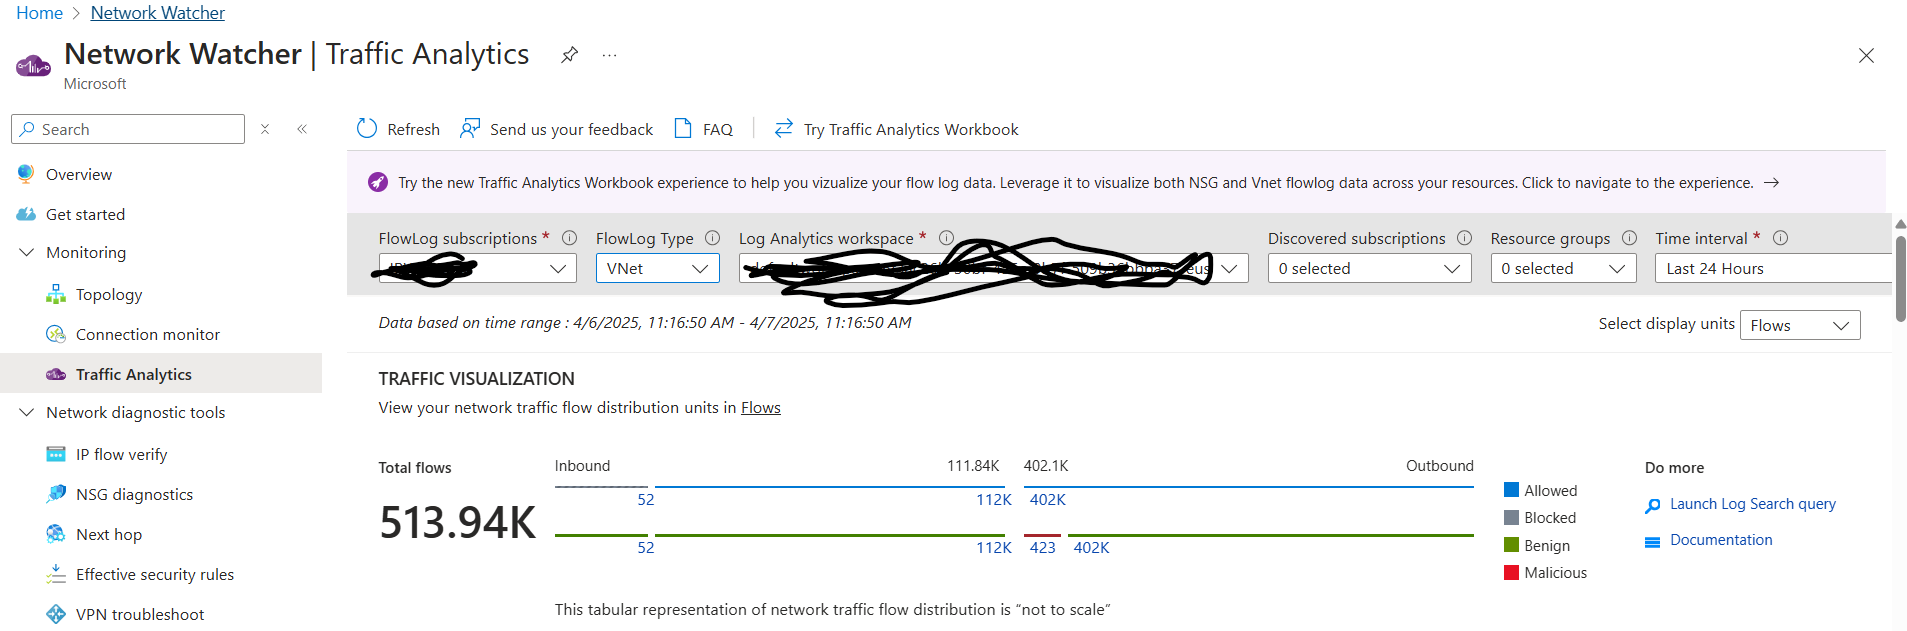The height and width of the screenshot is (631, 1907).
Task: Open the Log Analytics workspace dropdown
Action: 994,268
